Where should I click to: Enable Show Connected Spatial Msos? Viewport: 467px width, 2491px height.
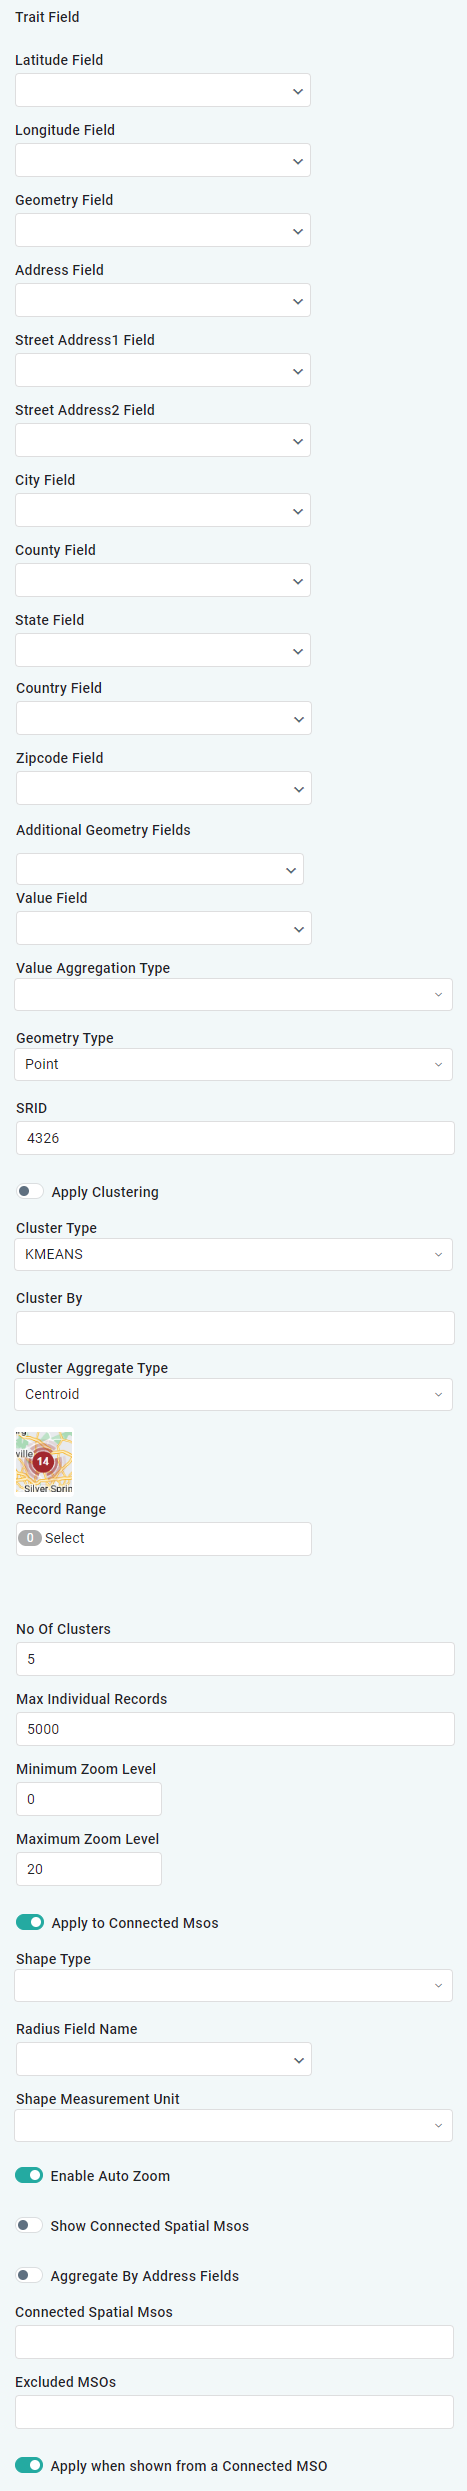[29, 2225]
